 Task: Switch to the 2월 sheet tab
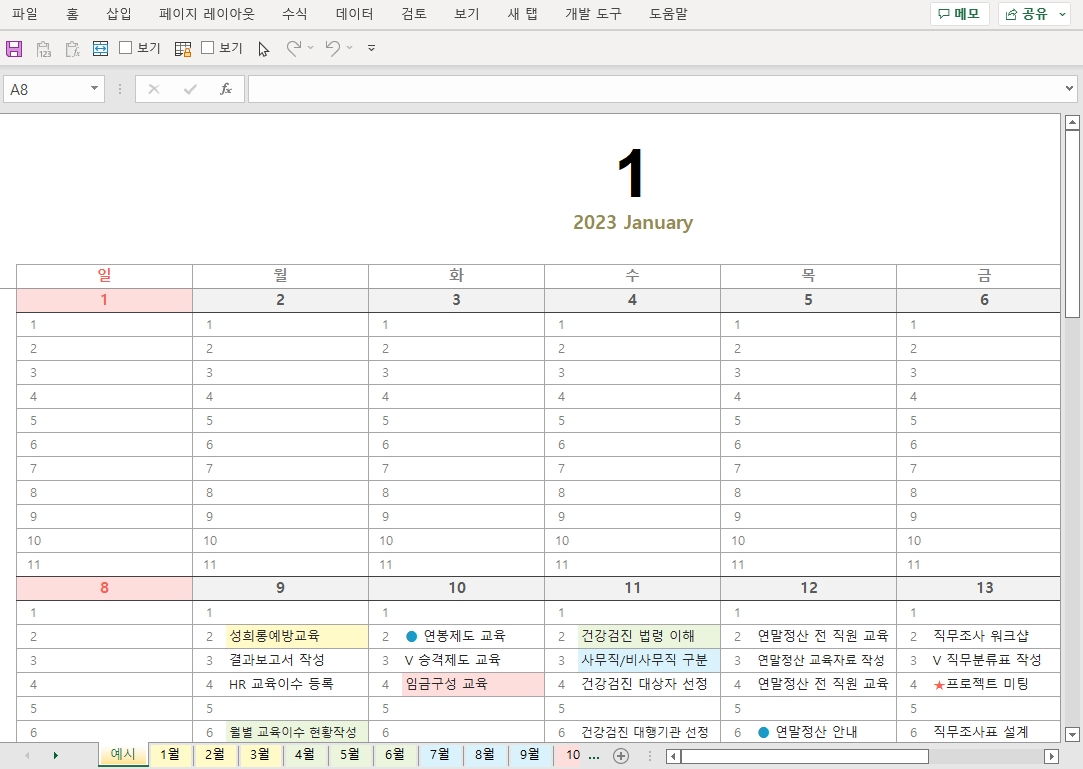215,754
